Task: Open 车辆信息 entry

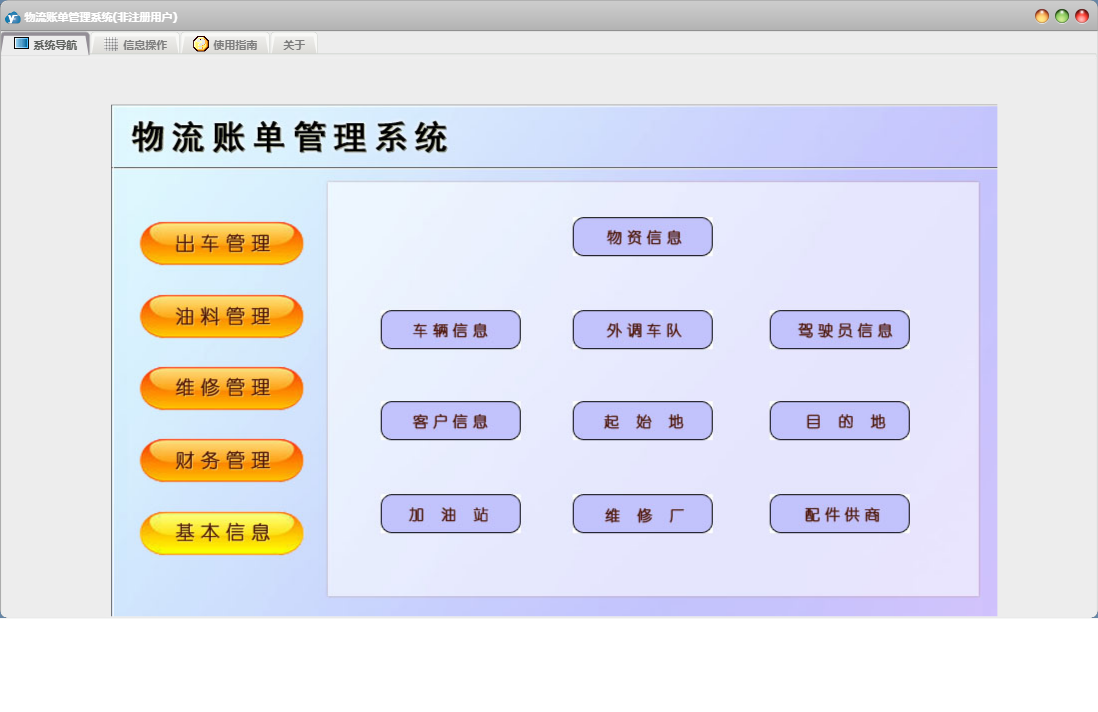Action: click(x=451, y=330)
